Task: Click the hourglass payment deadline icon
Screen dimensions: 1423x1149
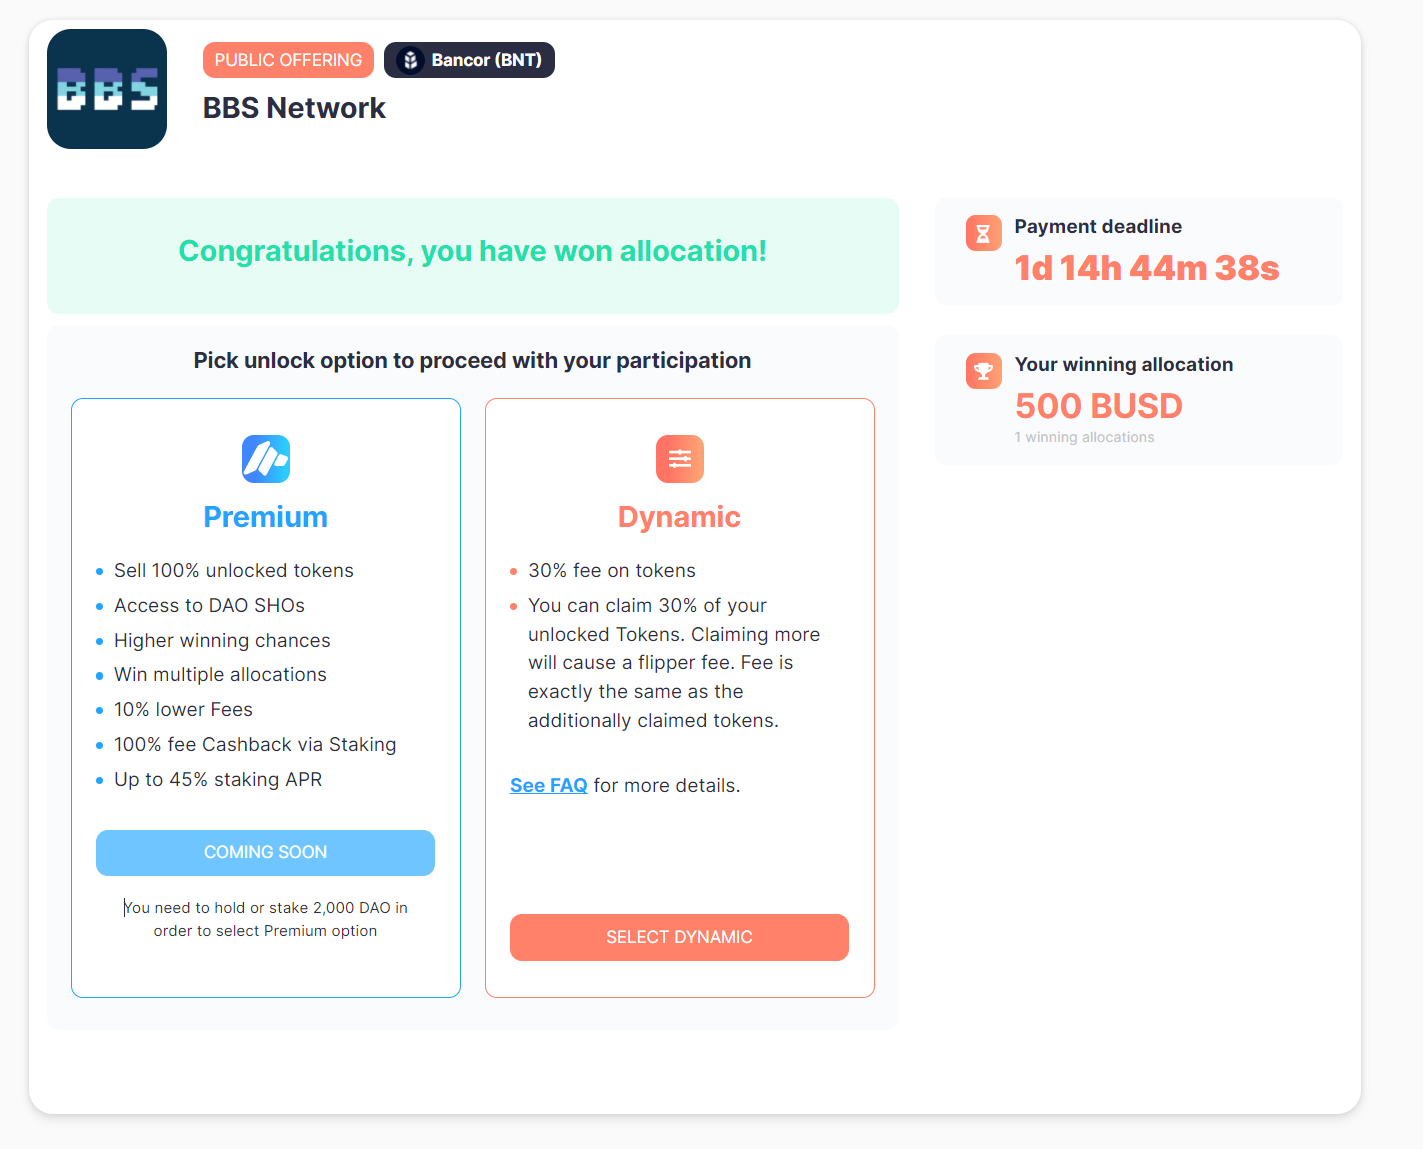Action: pyautogui.click(x=983, y=233)
